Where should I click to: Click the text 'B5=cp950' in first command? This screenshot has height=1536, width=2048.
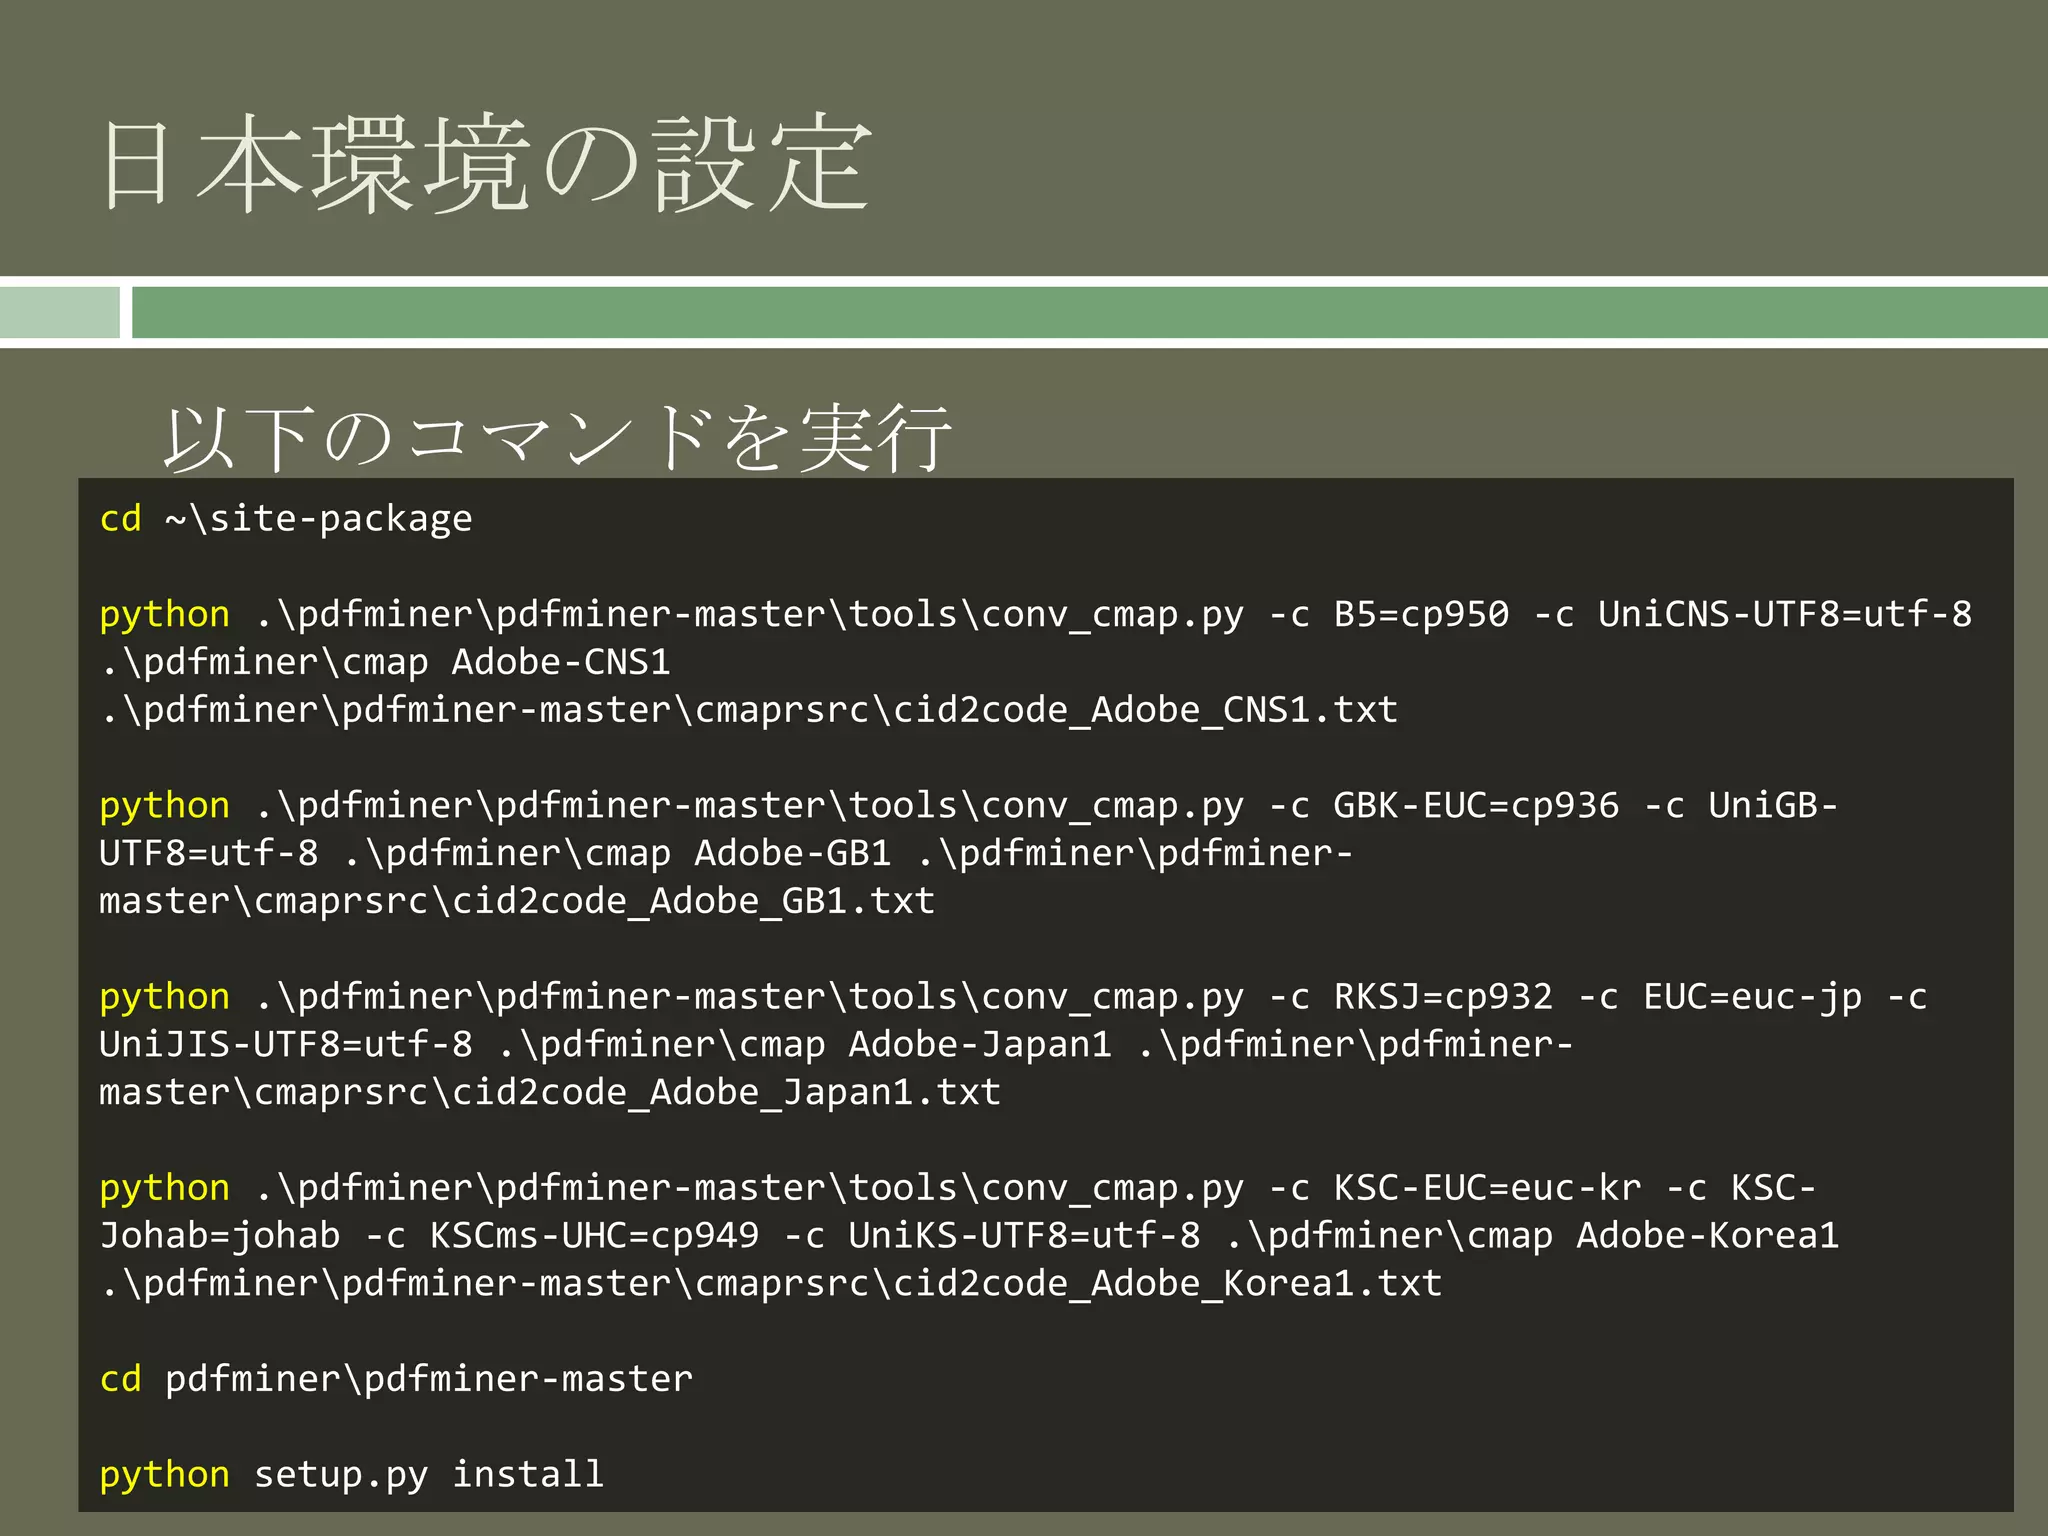point(1421,614)
